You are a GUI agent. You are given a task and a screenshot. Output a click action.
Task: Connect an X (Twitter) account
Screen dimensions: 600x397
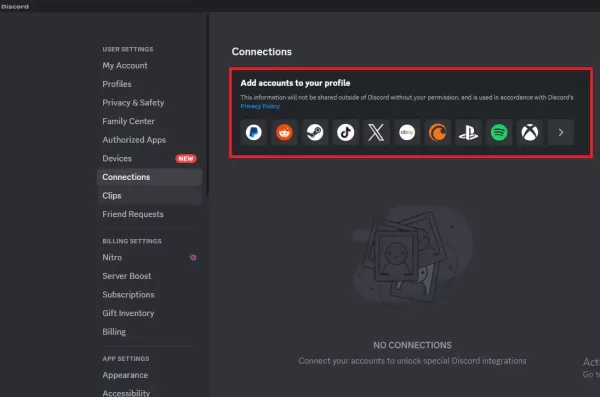(x=376, y=132)
